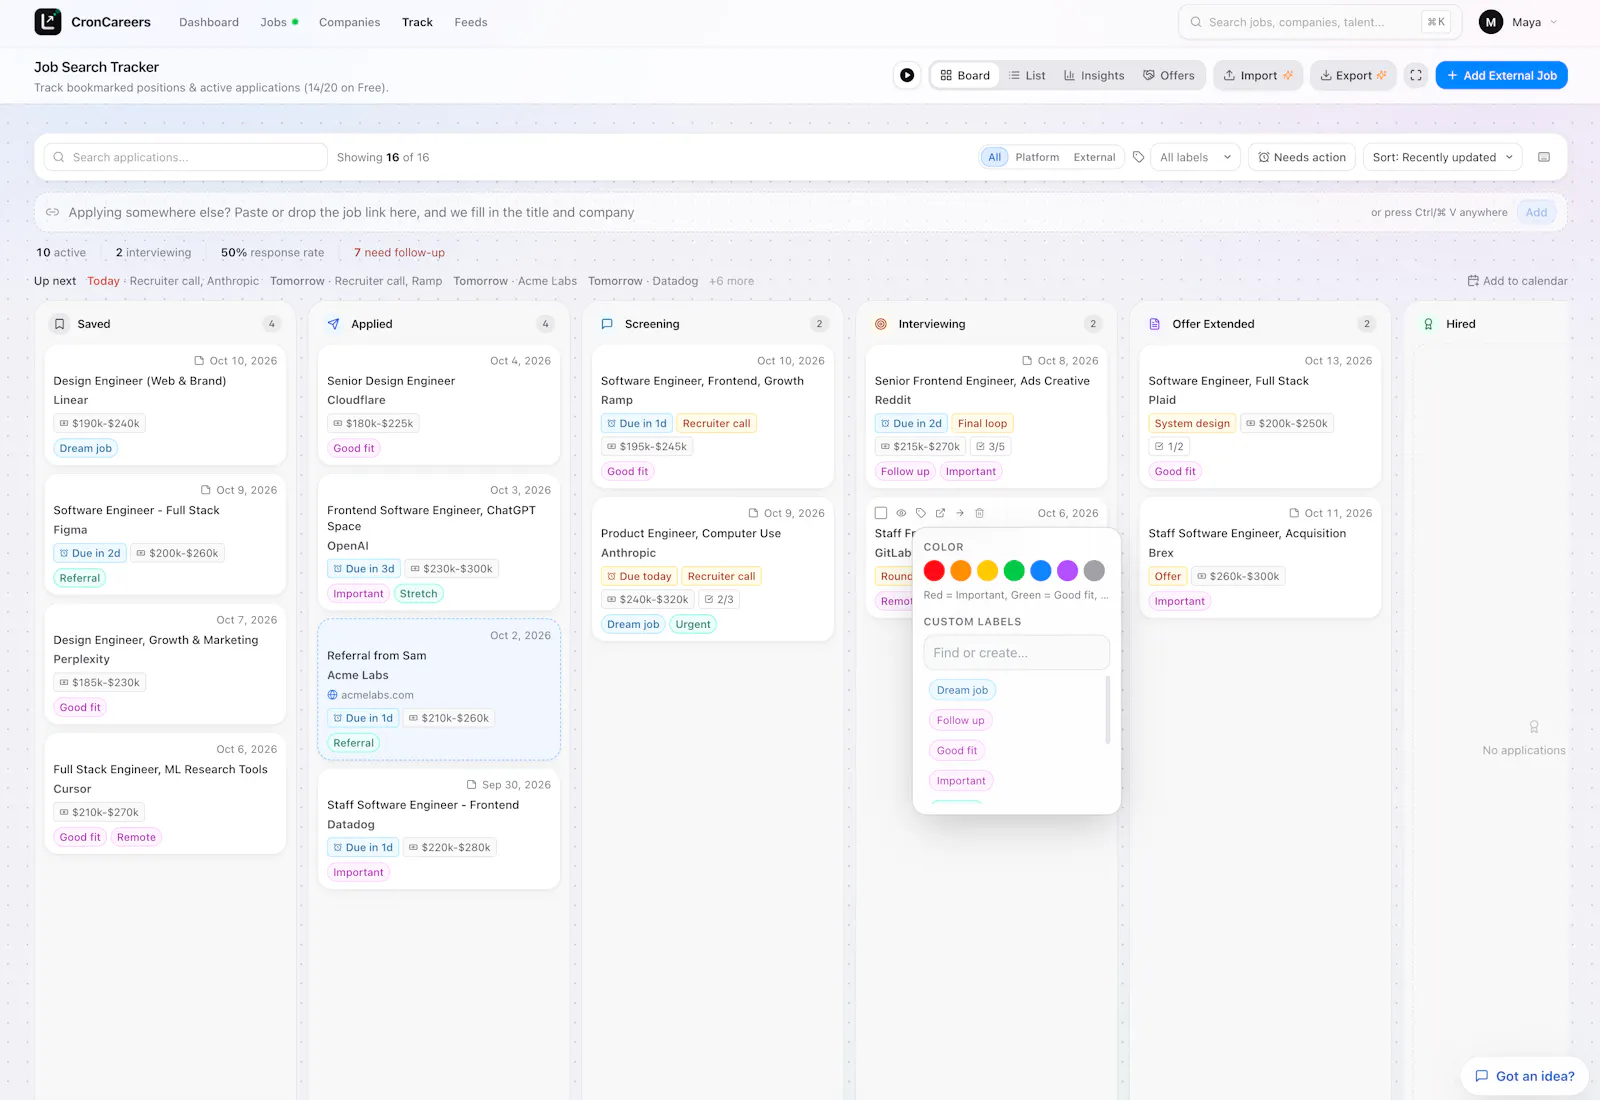The width and height of the screenshot is (1600, 1100).
Task: Click the Import button
Action: (x=1258, y=75)
